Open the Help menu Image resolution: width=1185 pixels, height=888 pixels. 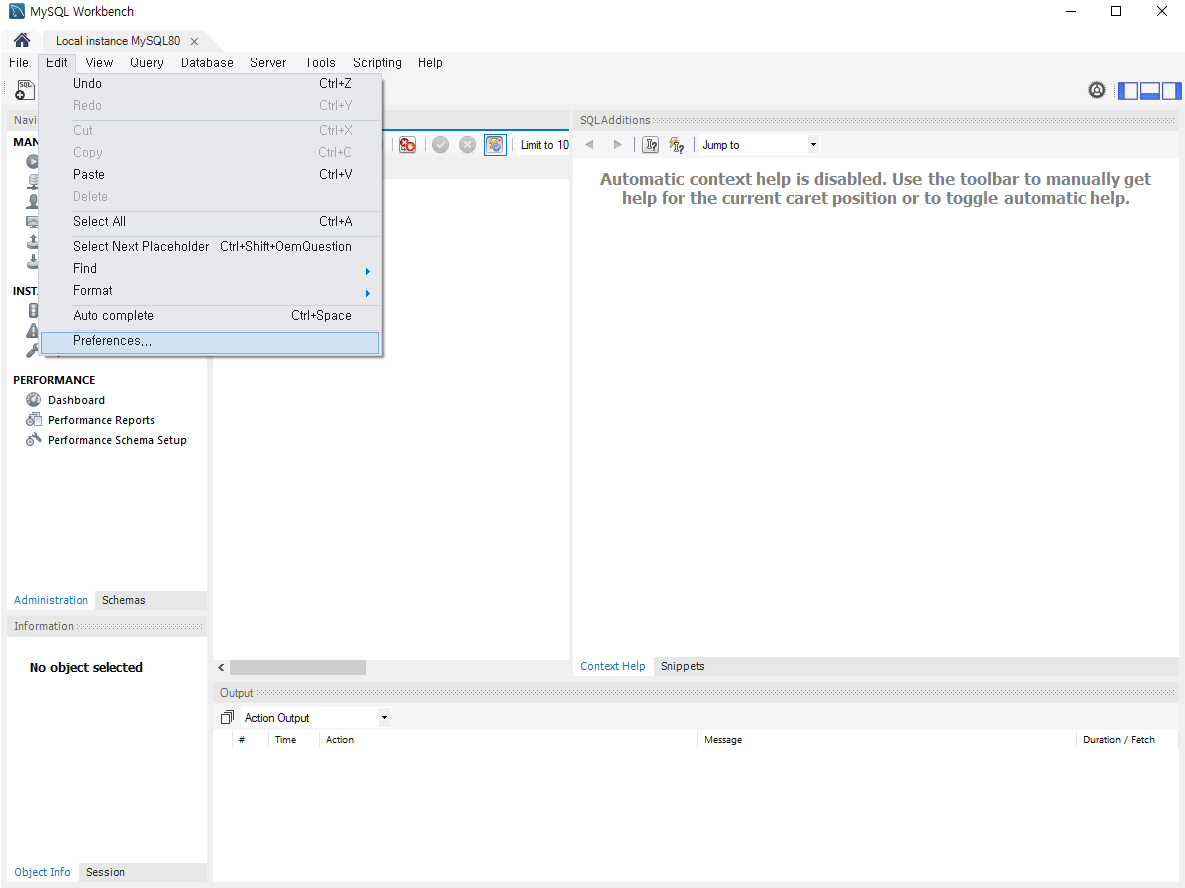tap(430, 63)
